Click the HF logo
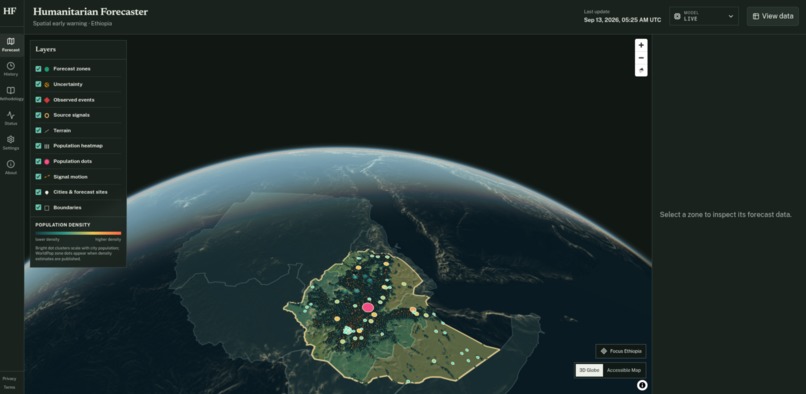Image resolution: width=806 pixels, height=394 pixels. [10, 12]
